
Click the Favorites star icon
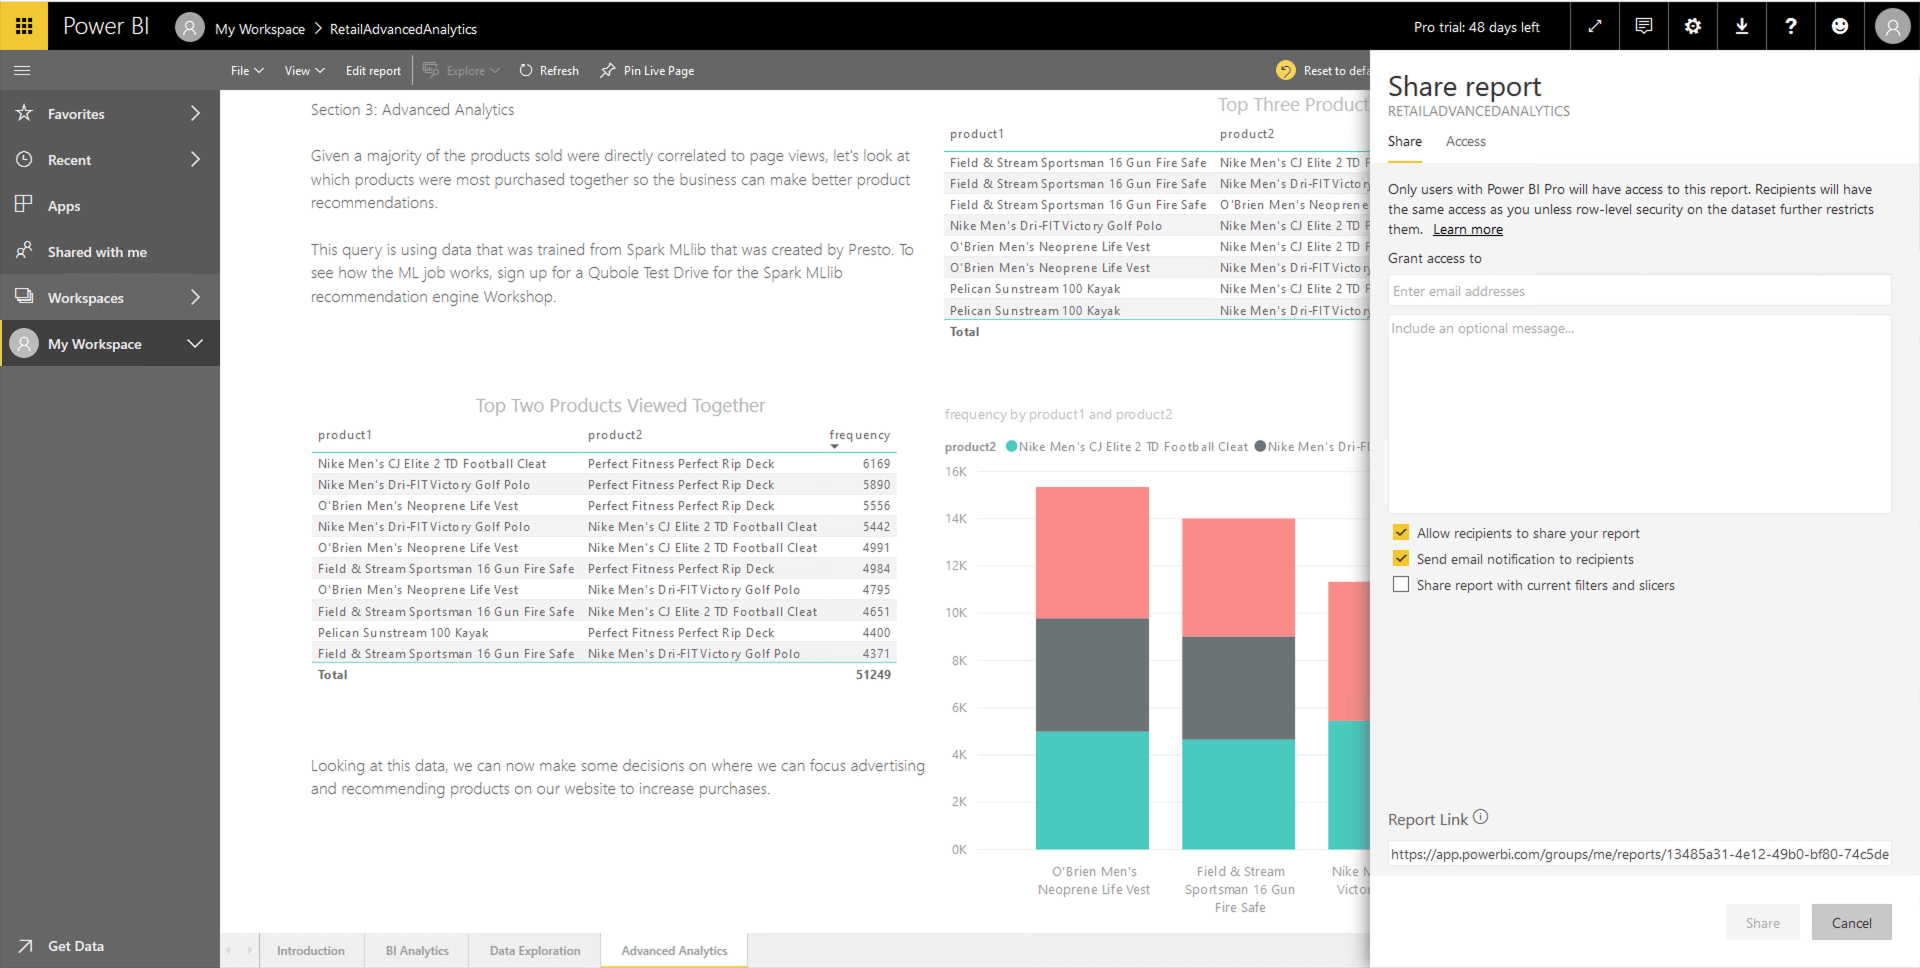[24, 113]
